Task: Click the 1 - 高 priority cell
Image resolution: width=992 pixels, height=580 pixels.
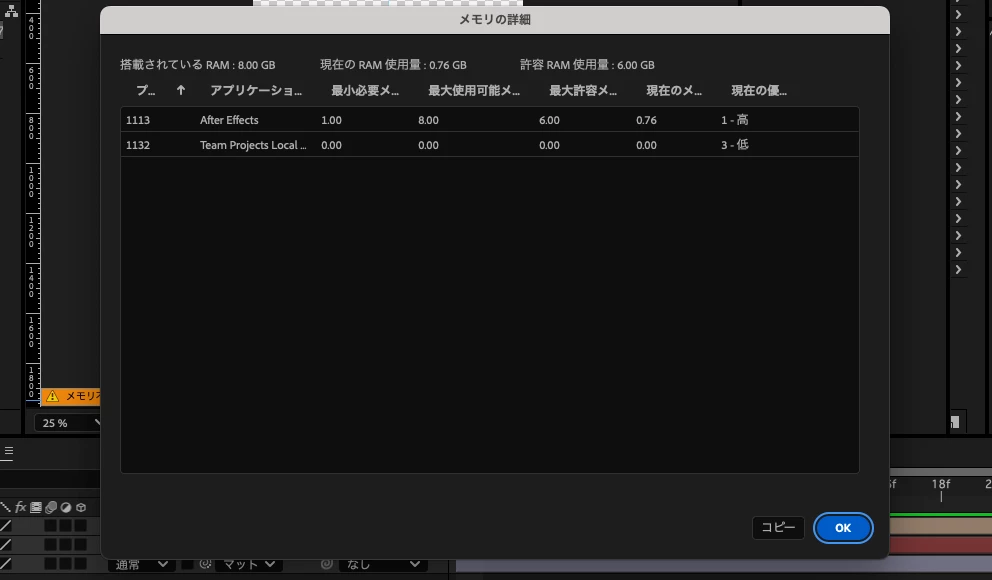Action: point(735,120)
